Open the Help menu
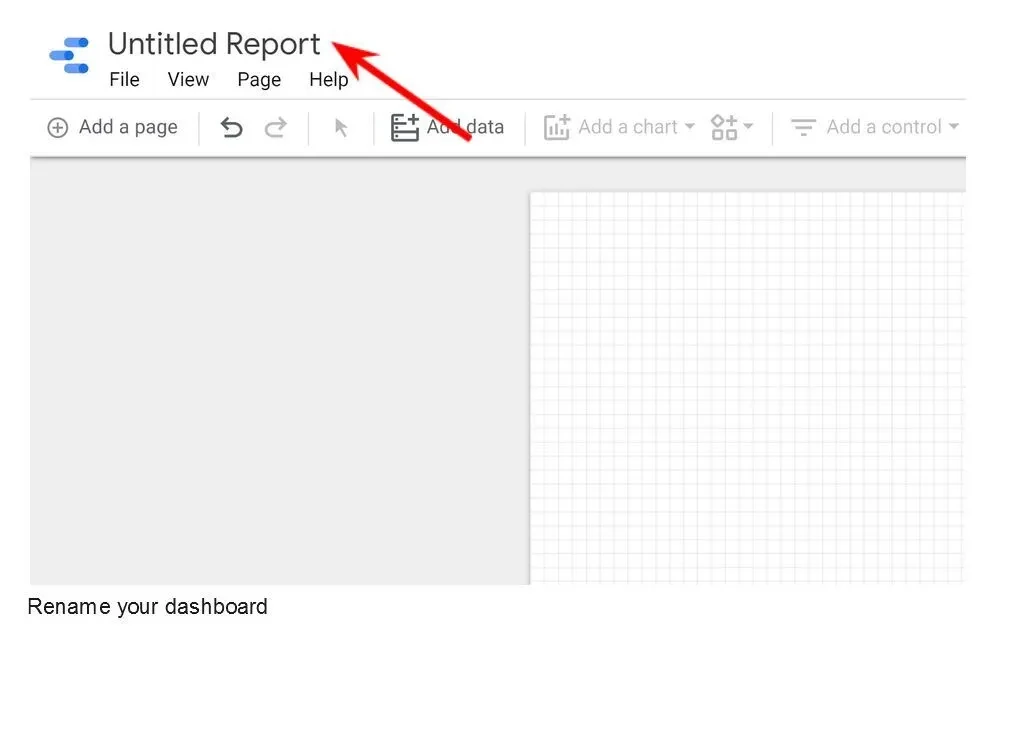This screenshot has height=732, width=1030. (328, 80)
